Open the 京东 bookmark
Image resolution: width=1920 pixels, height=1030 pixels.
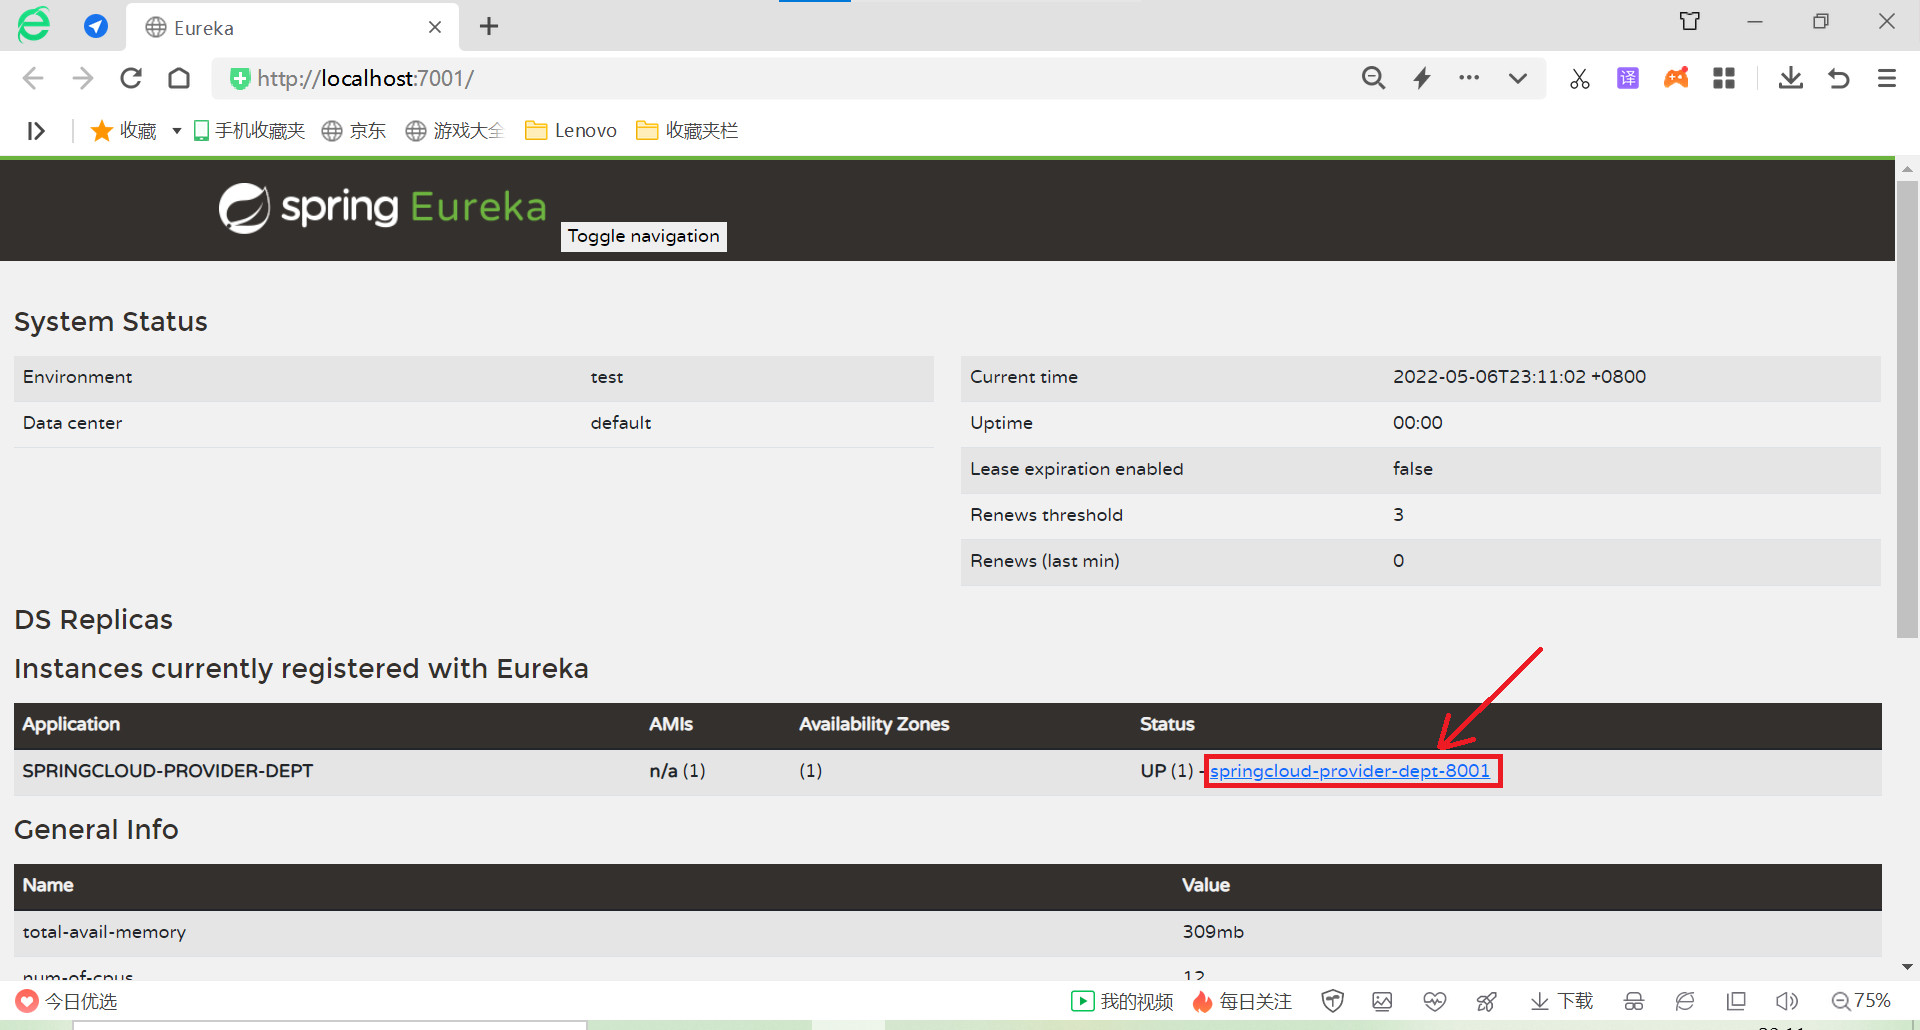354,131
